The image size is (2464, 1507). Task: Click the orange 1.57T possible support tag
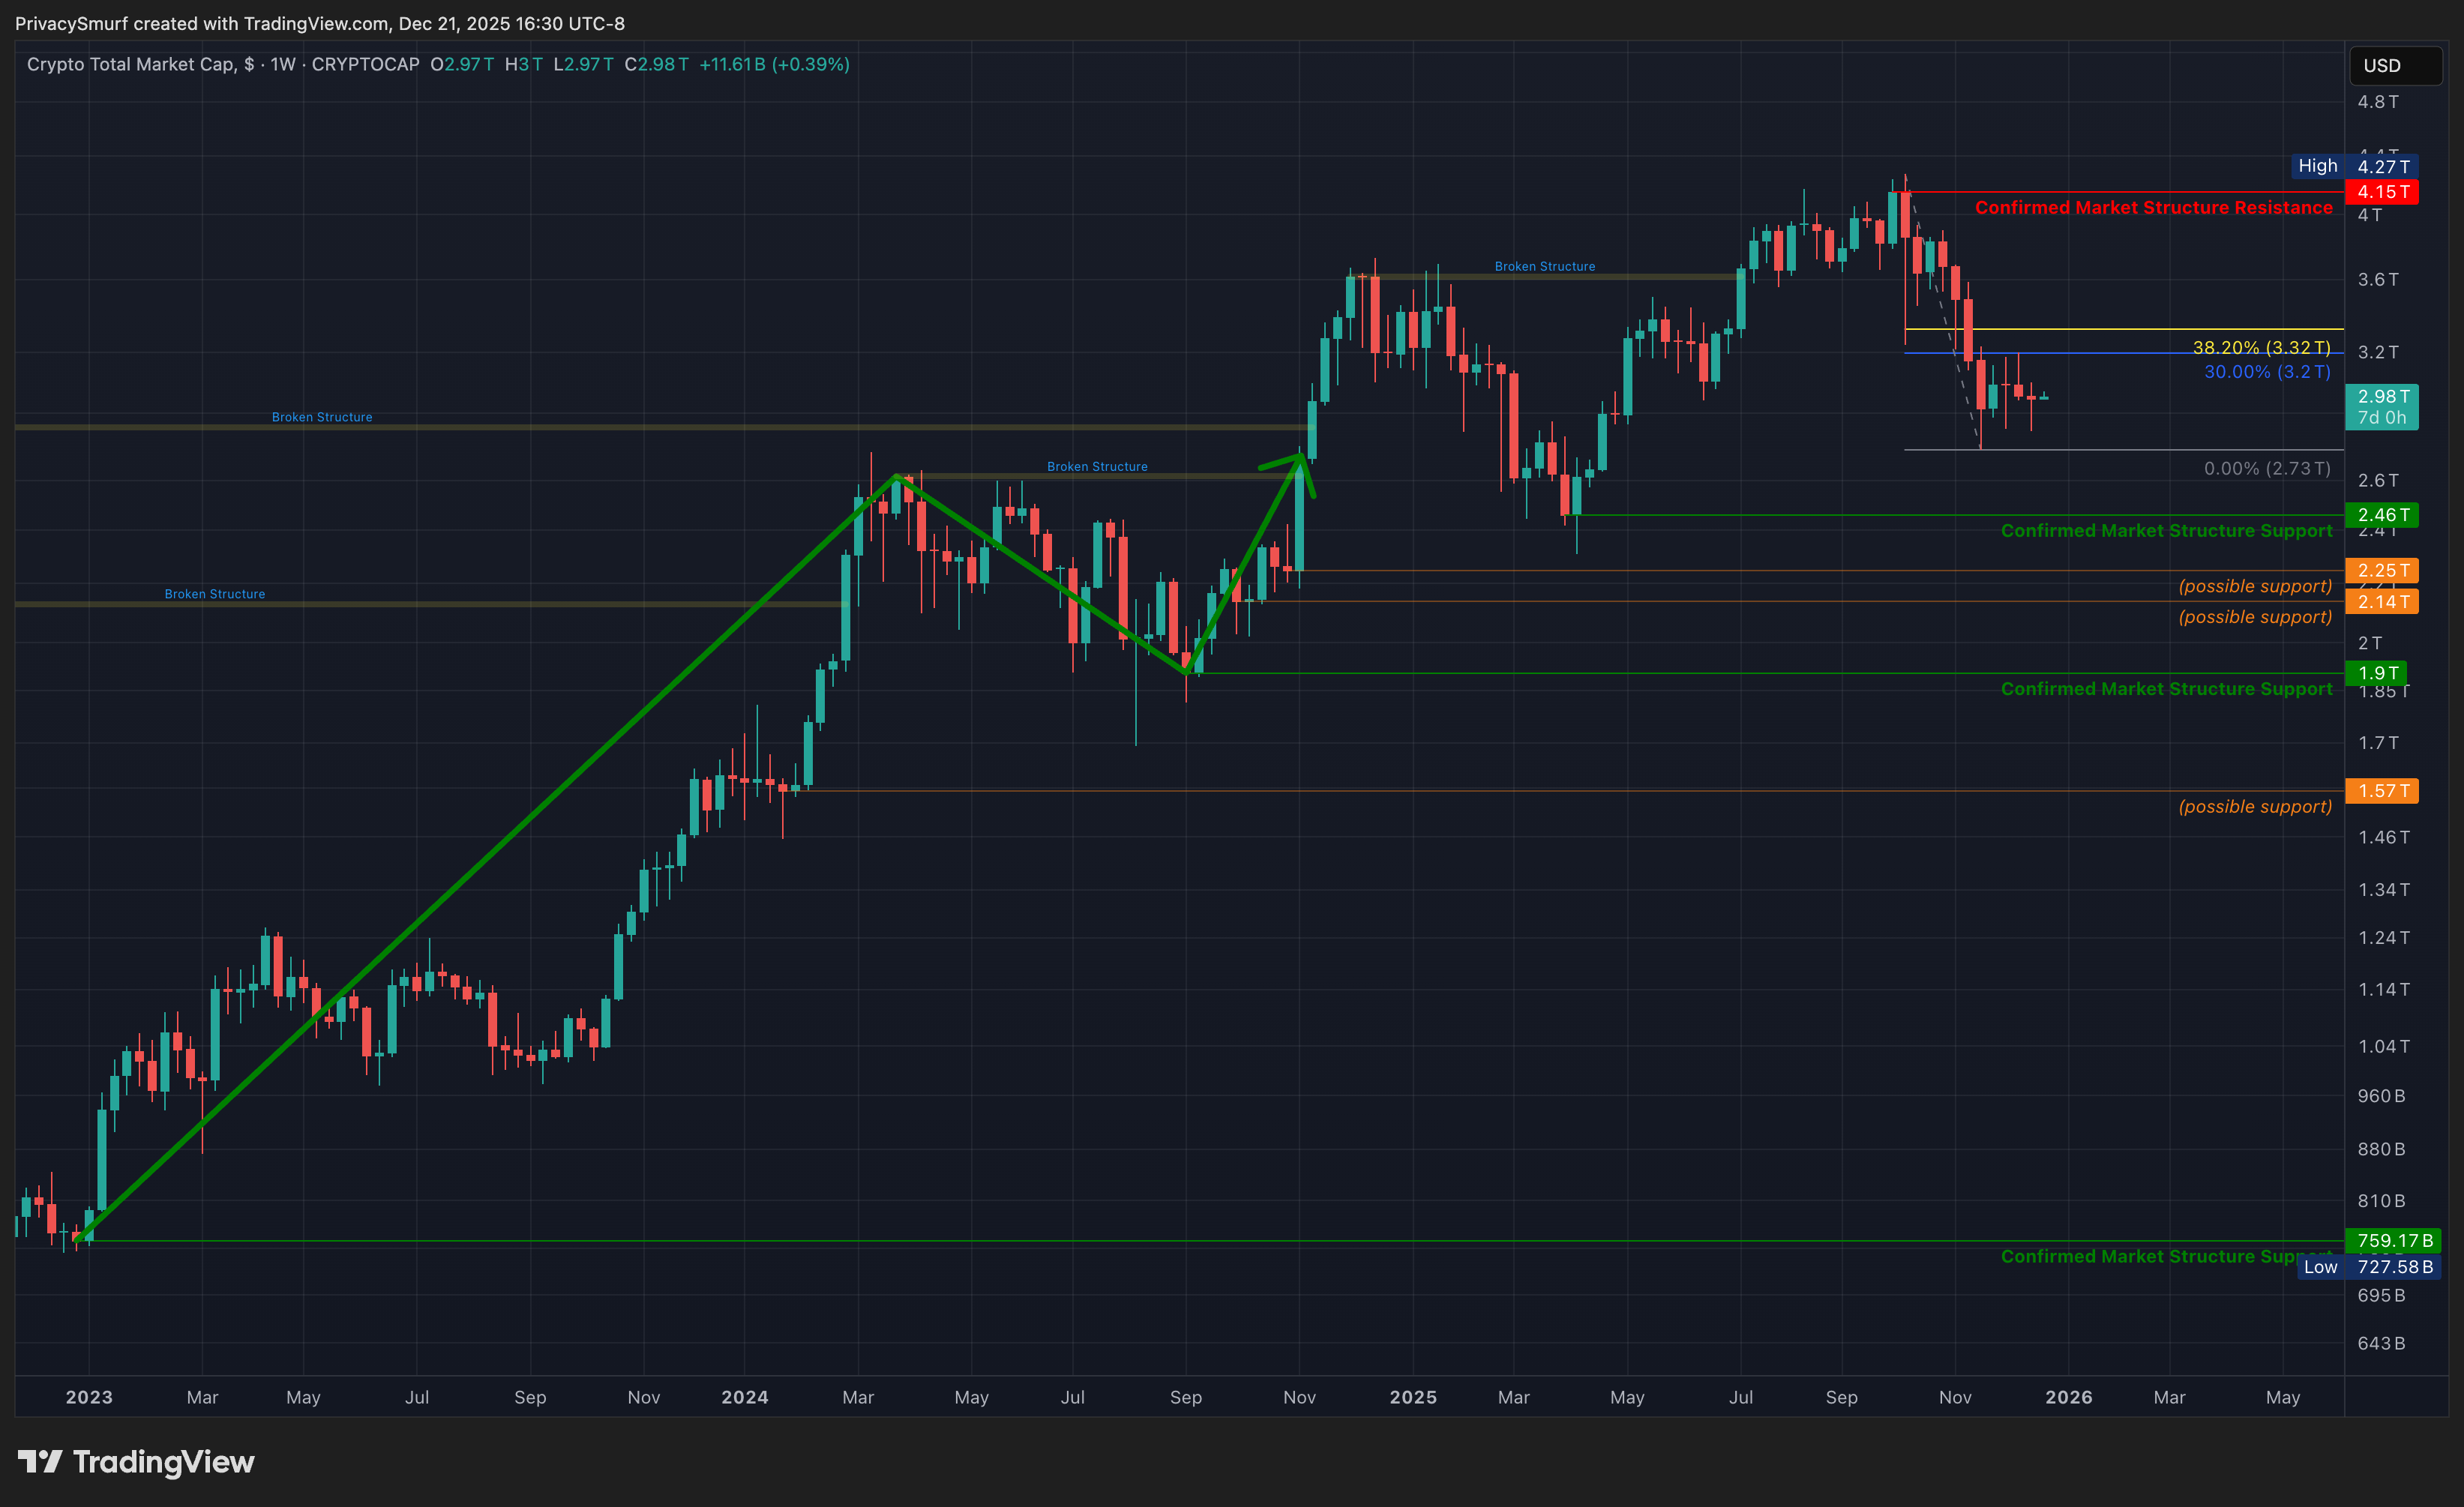pyautogui.click(x=2382, y=791)
